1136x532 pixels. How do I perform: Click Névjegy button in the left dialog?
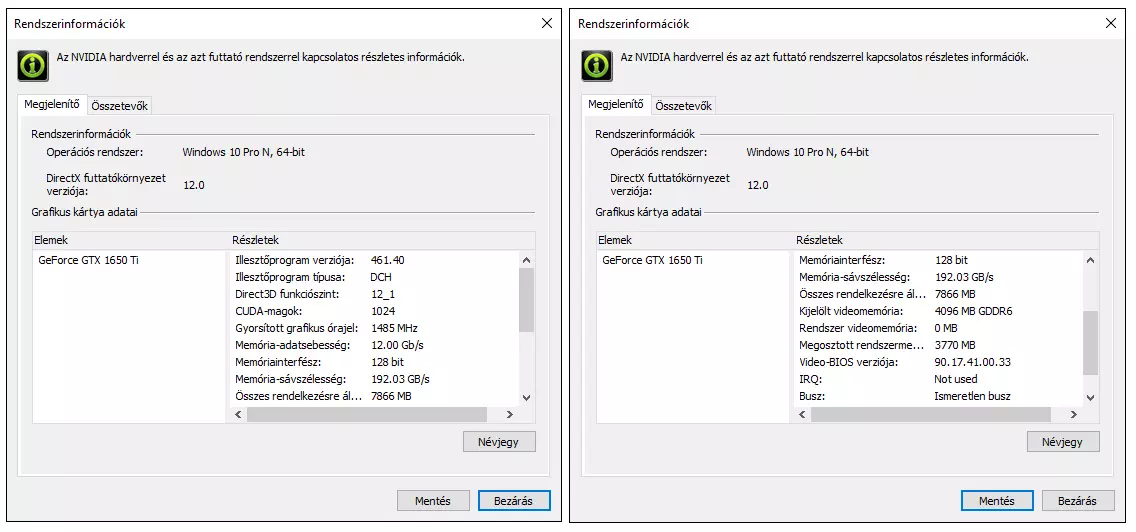(499, 441)
